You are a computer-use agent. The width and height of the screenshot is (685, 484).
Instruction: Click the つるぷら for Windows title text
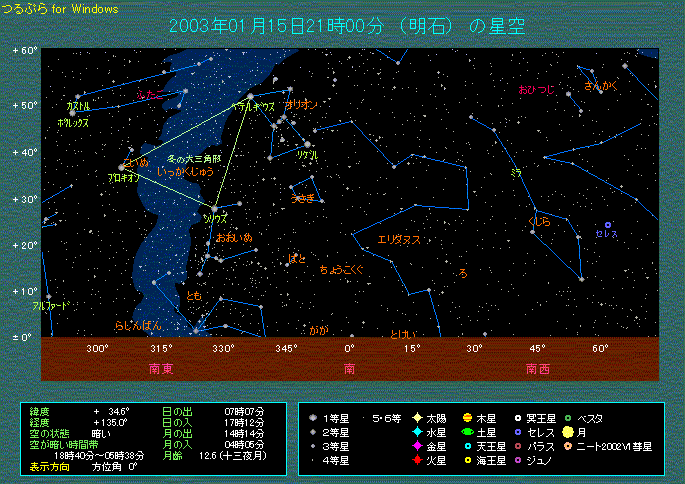pos(60,9)
